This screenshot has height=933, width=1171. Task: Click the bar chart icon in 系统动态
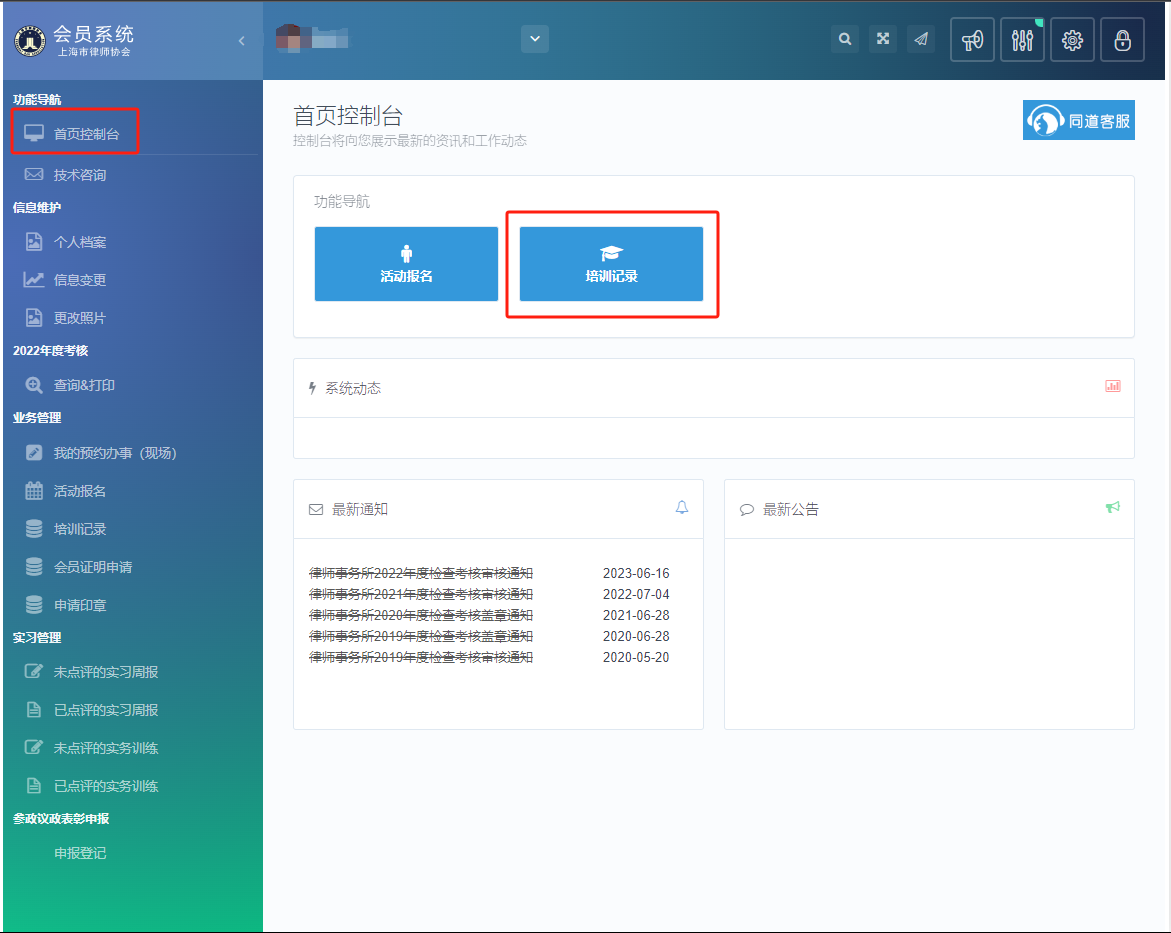(1112, 386)
